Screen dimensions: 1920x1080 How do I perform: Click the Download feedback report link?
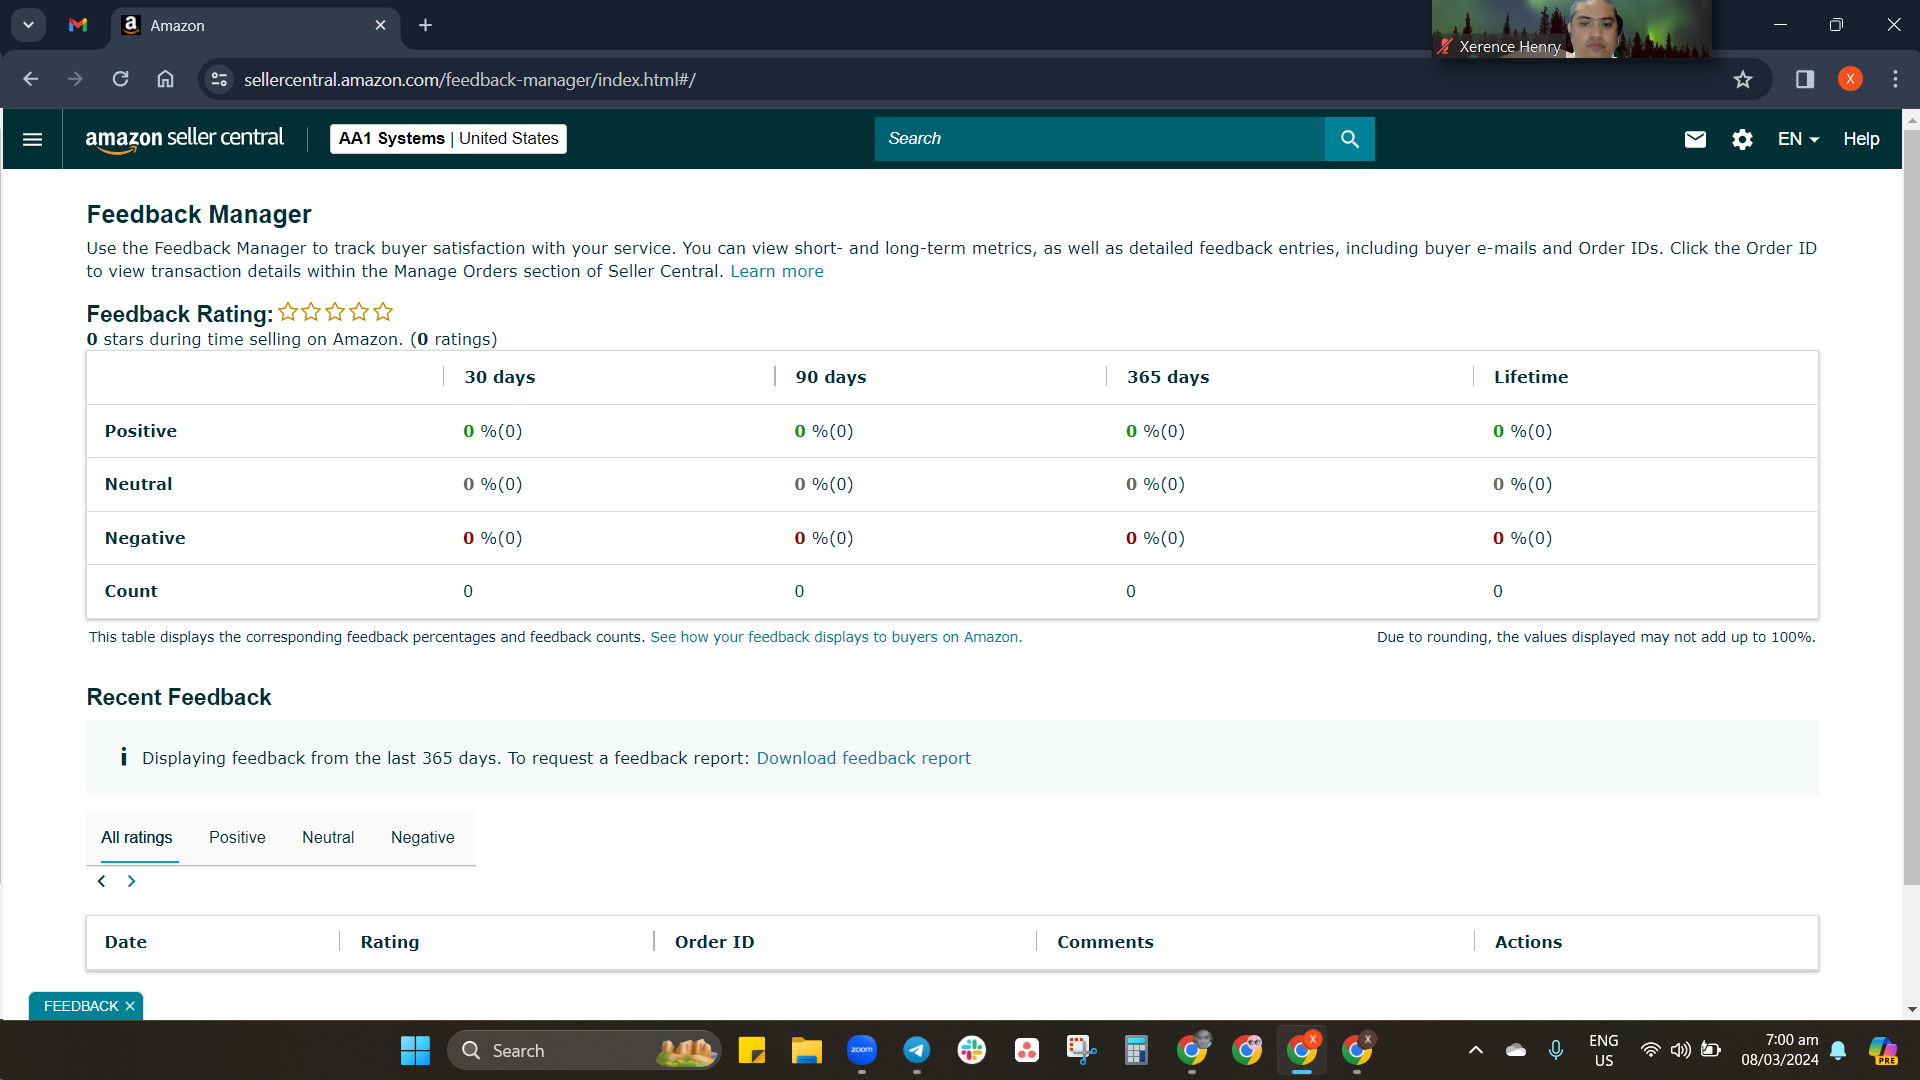[863, 758]
